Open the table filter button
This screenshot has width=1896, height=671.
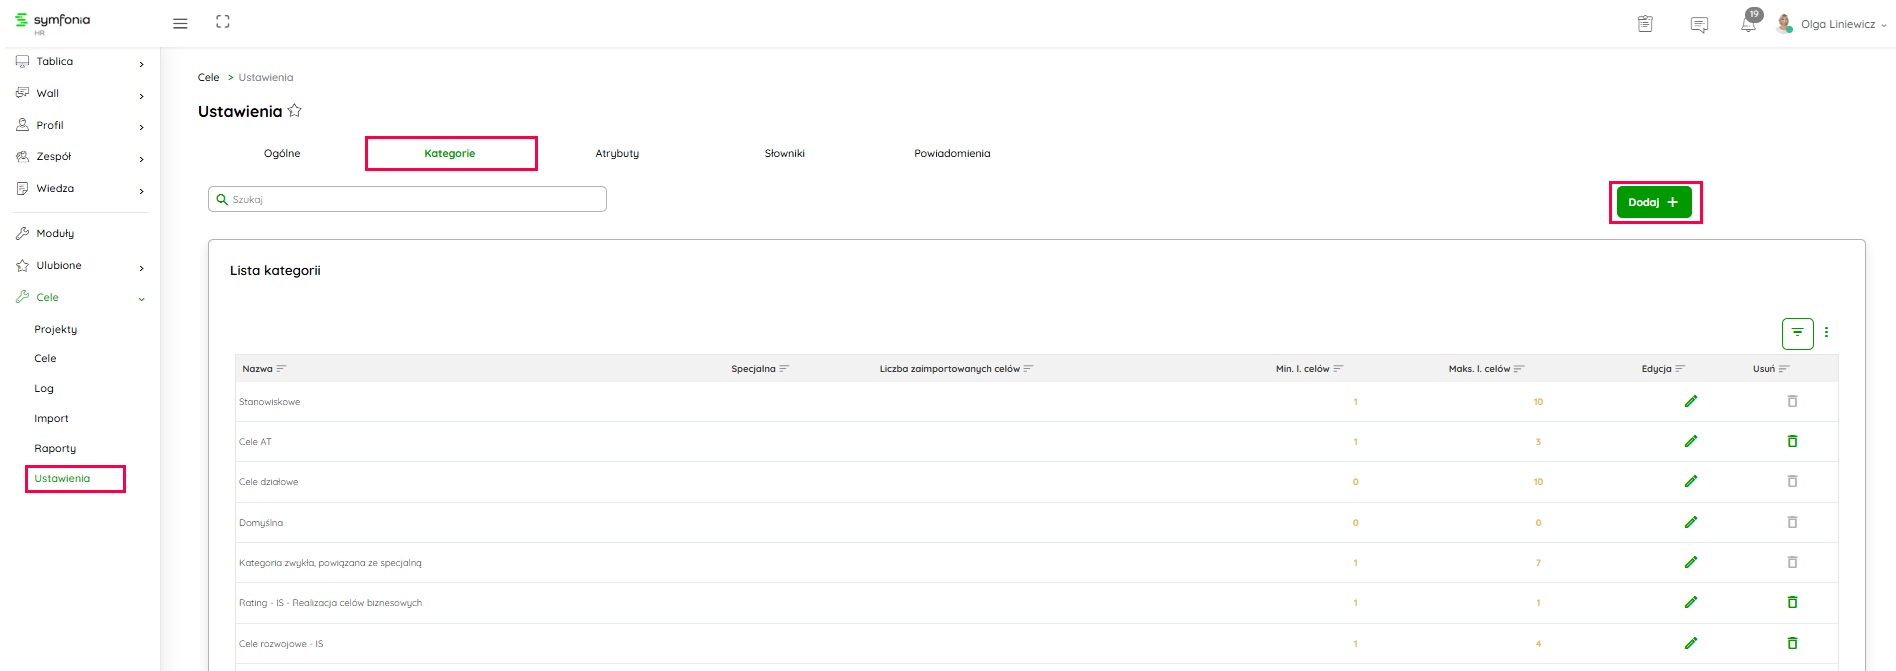point(1797,333)
